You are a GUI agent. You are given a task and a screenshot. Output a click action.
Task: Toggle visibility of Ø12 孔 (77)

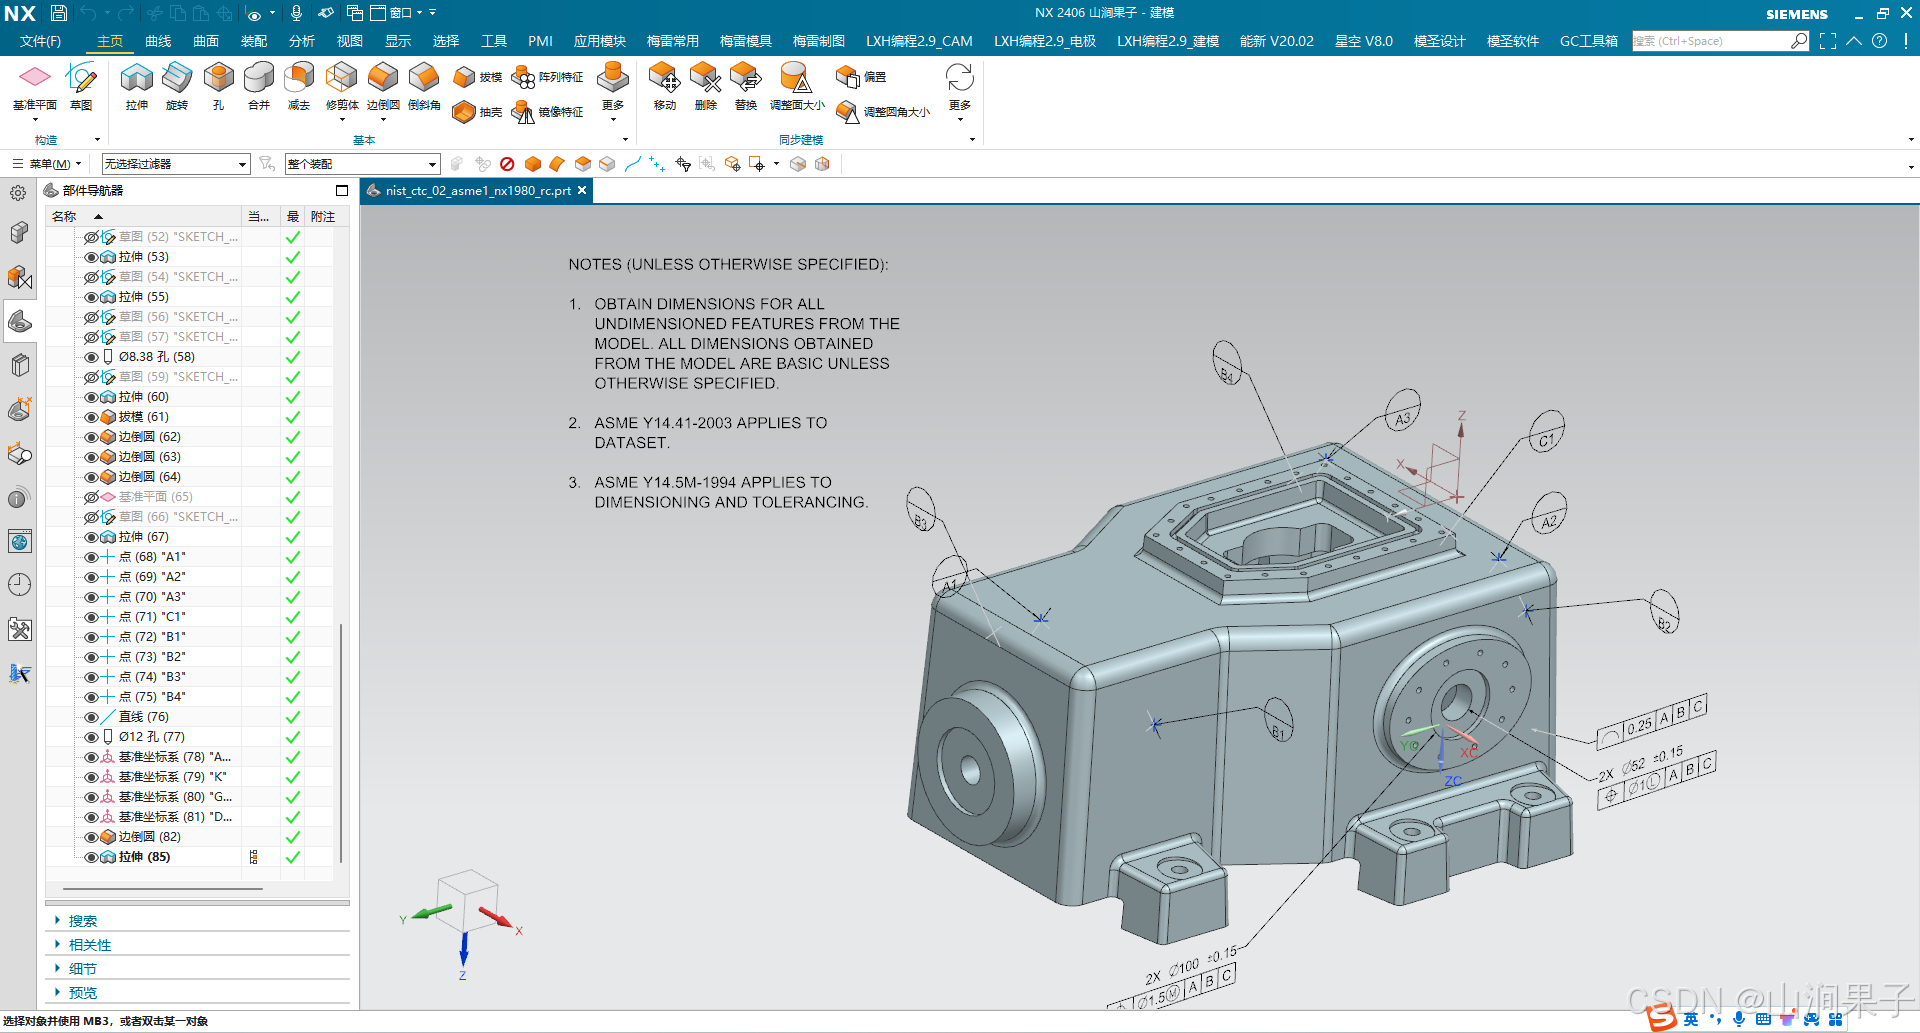[91, 737]
